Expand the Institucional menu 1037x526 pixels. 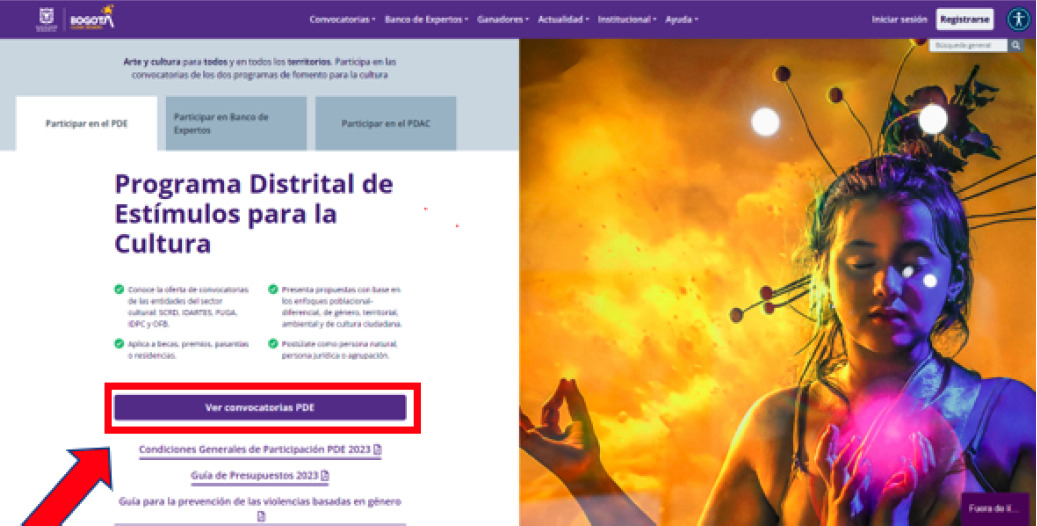pyautogui.click(x=627, y=19)
